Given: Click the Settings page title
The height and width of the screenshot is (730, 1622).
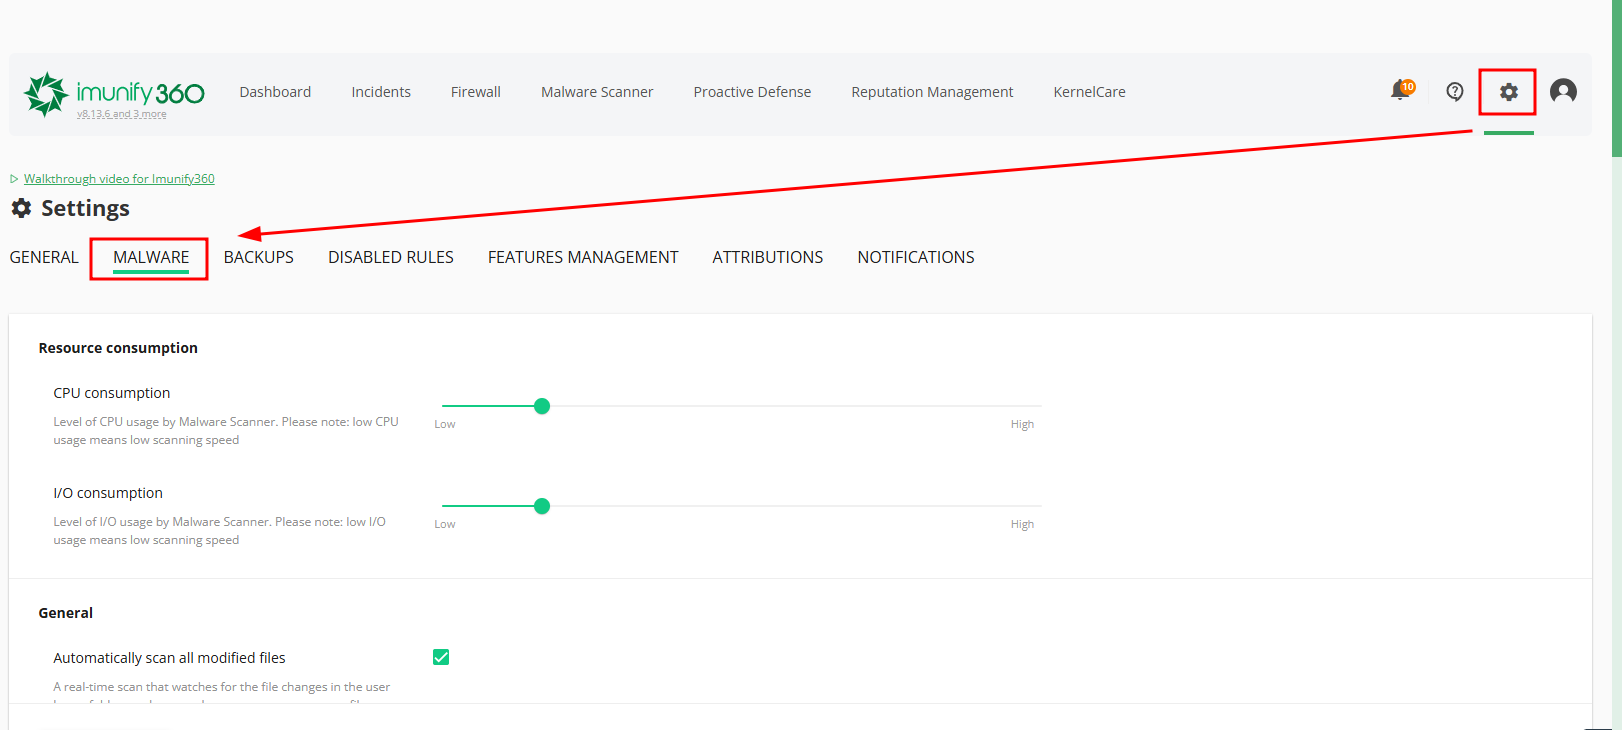Looking at the screenshot, I should pos(85,208).
